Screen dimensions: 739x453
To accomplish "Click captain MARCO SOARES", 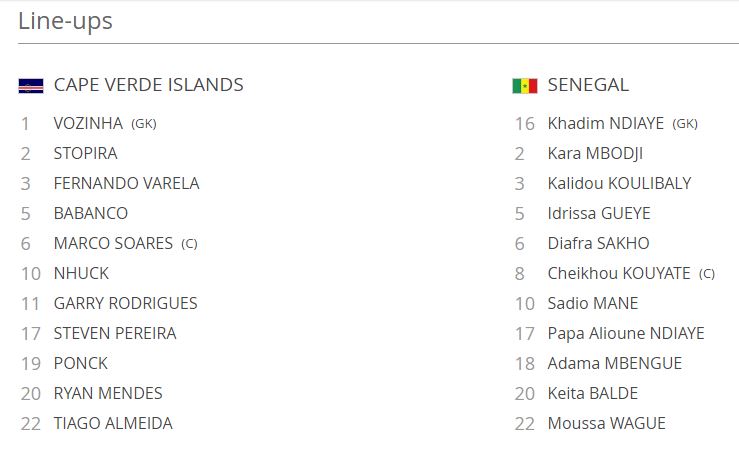I will tap(113, 243).
